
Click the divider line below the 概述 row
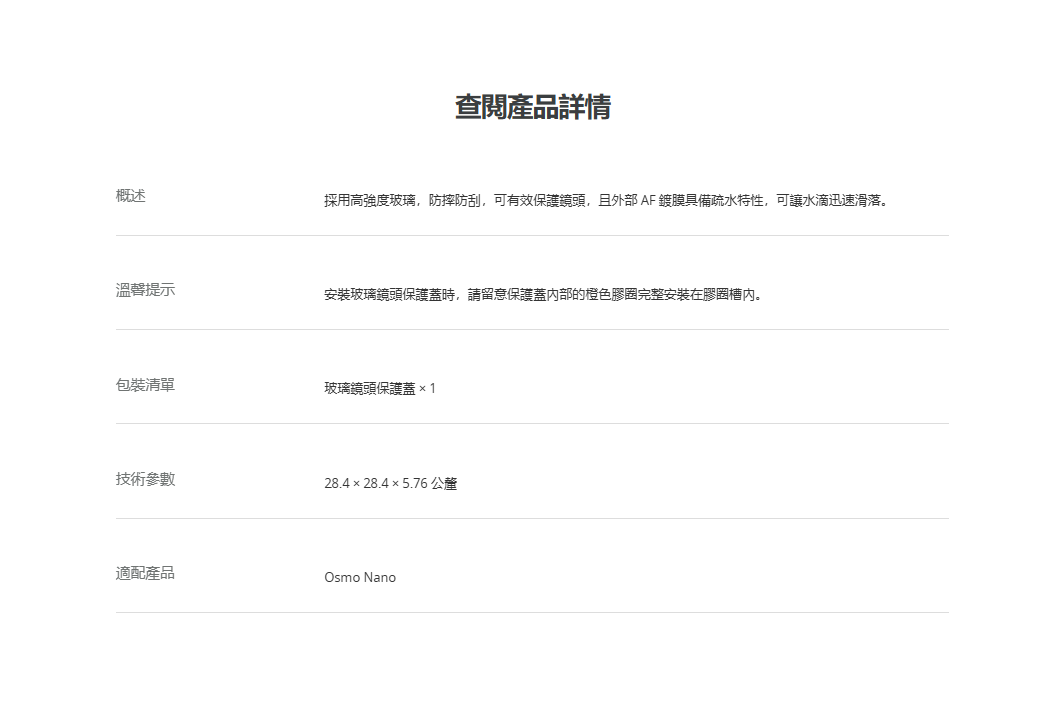532,236
